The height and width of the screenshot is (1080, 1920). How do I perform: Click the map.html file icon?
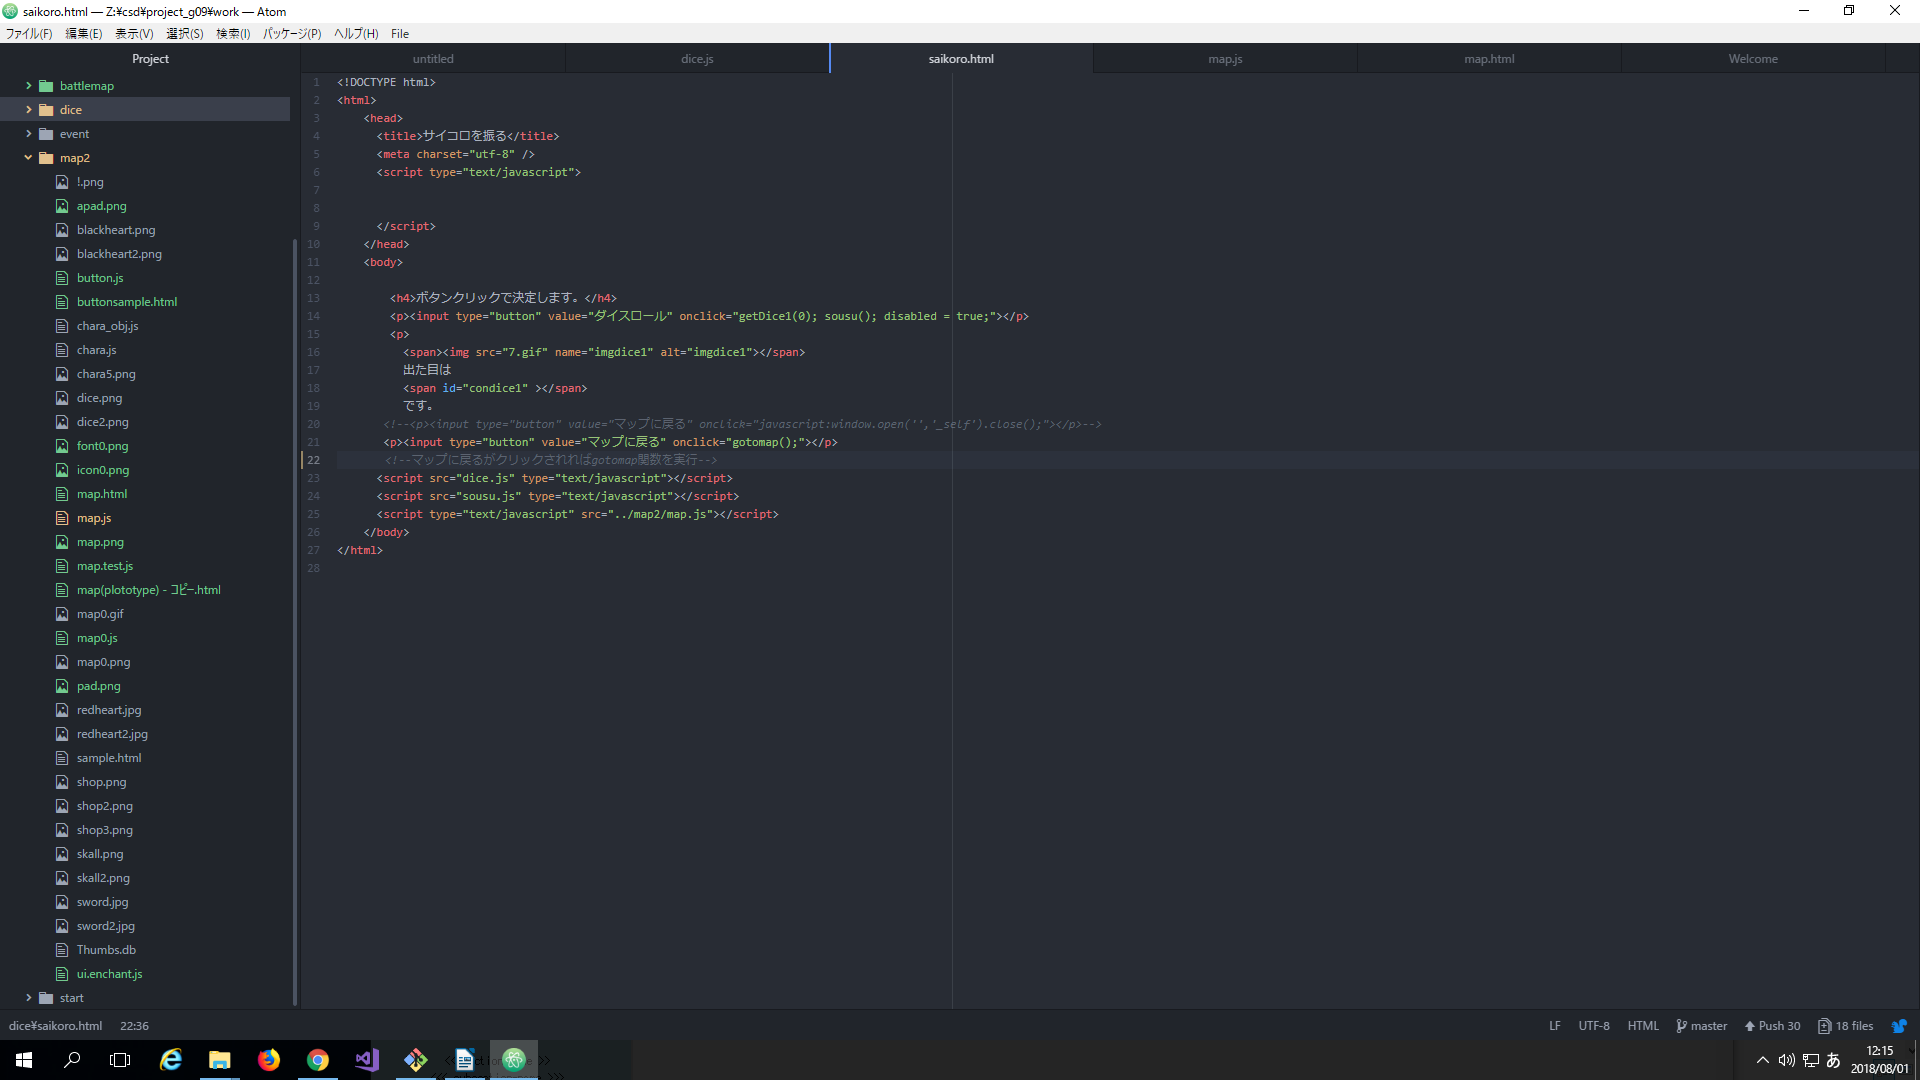(x=62, y=494)
